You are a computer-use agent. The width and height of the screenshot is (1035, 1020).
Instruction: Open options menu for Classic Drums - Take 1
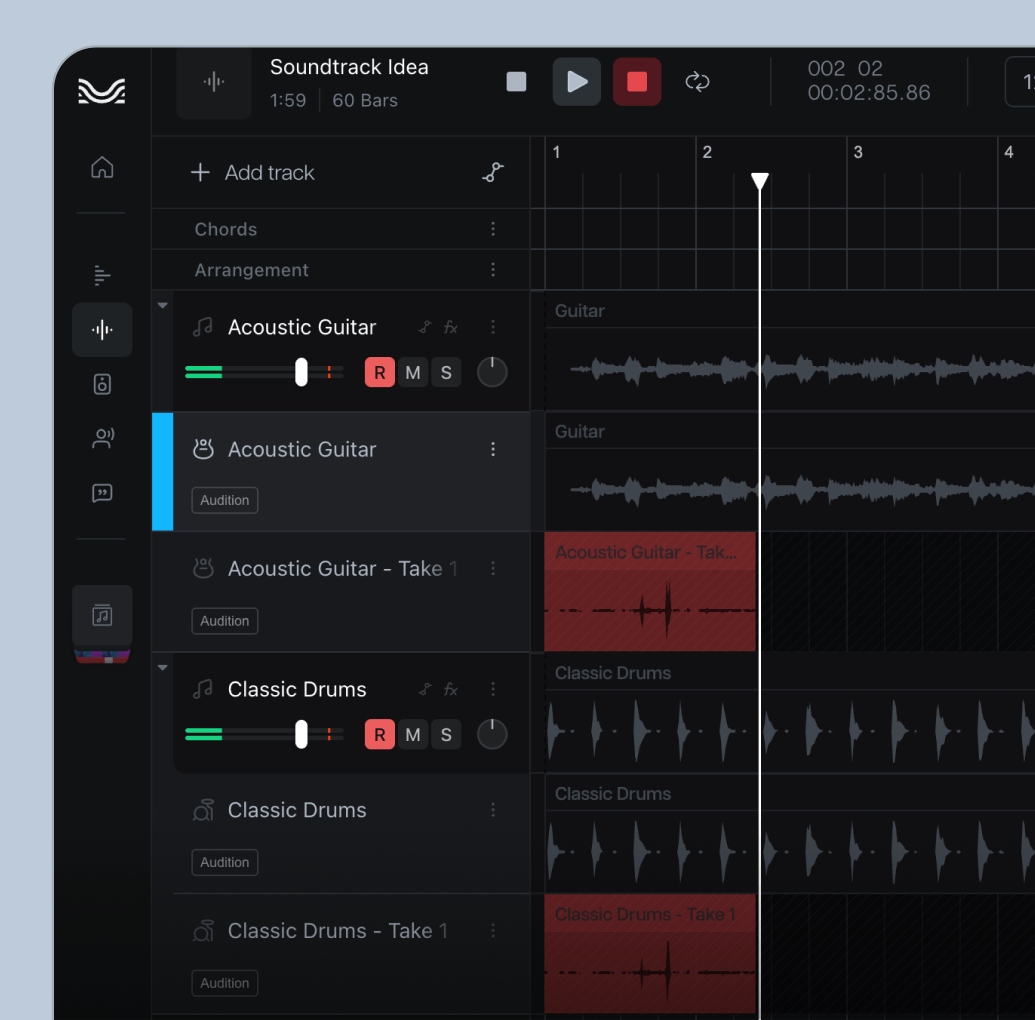[493, 931]
